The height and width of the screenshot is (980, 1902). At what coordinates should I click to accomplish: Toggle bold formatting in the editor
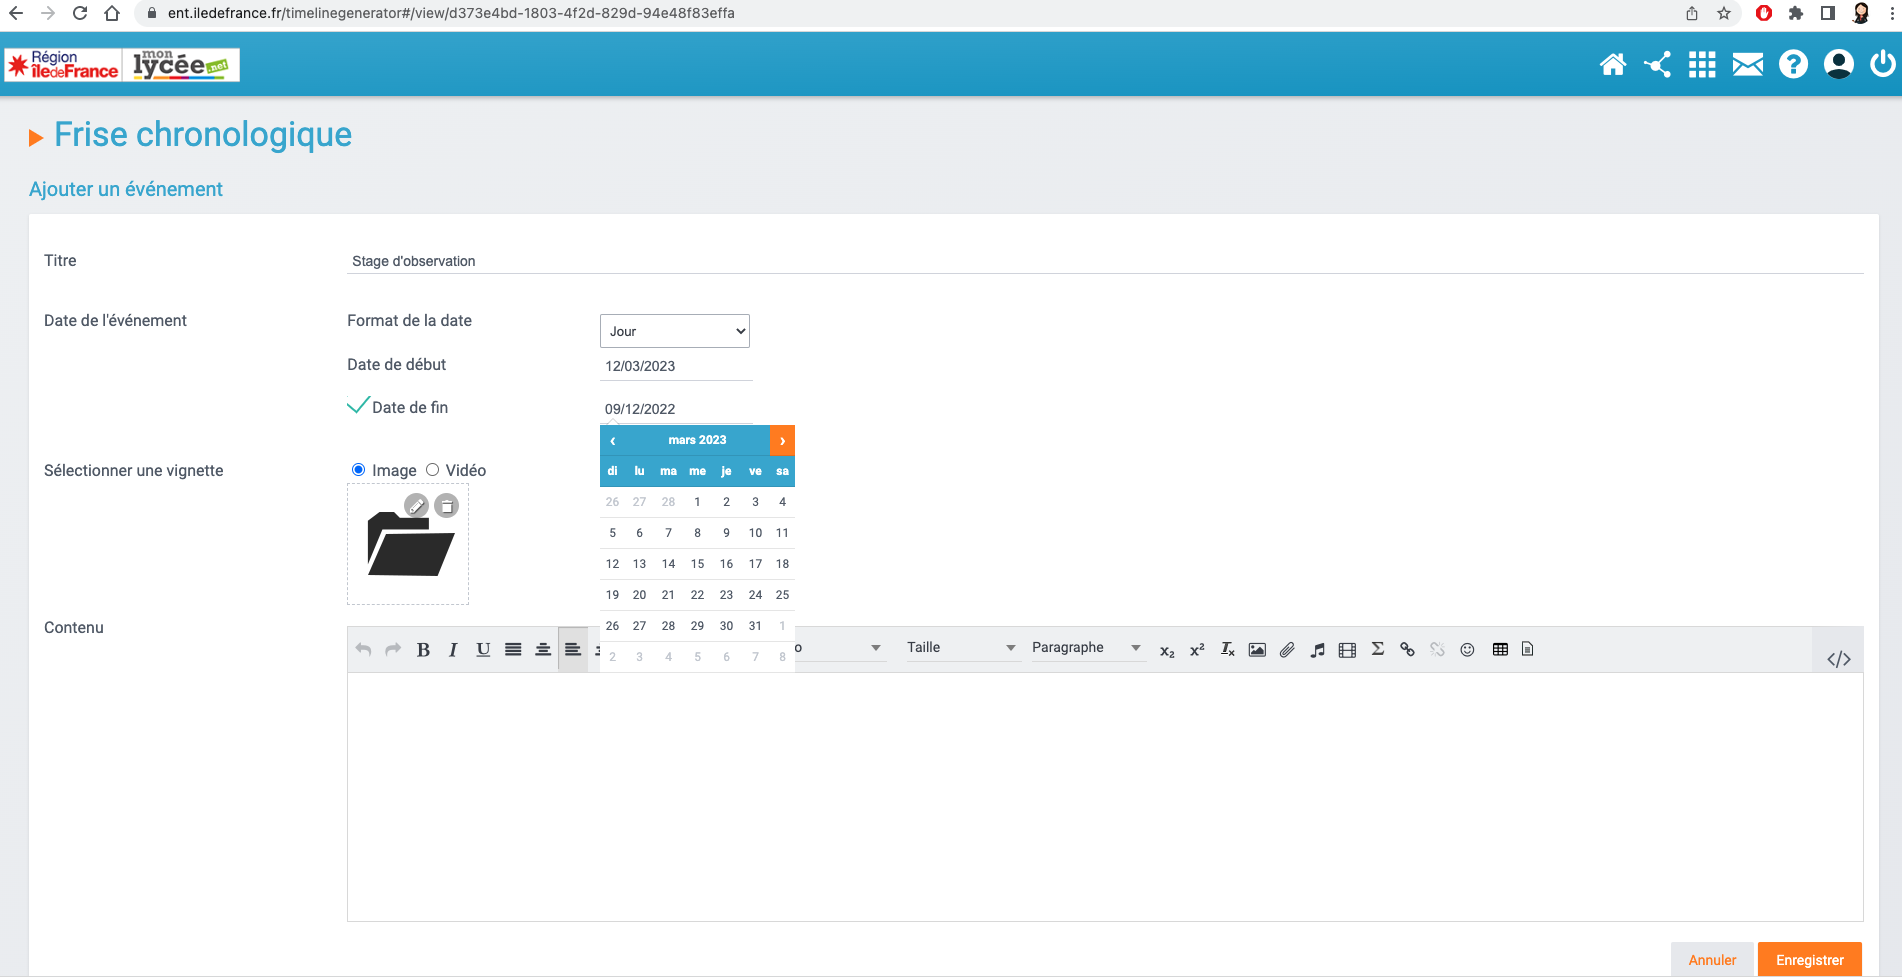[x=423, y=650]
